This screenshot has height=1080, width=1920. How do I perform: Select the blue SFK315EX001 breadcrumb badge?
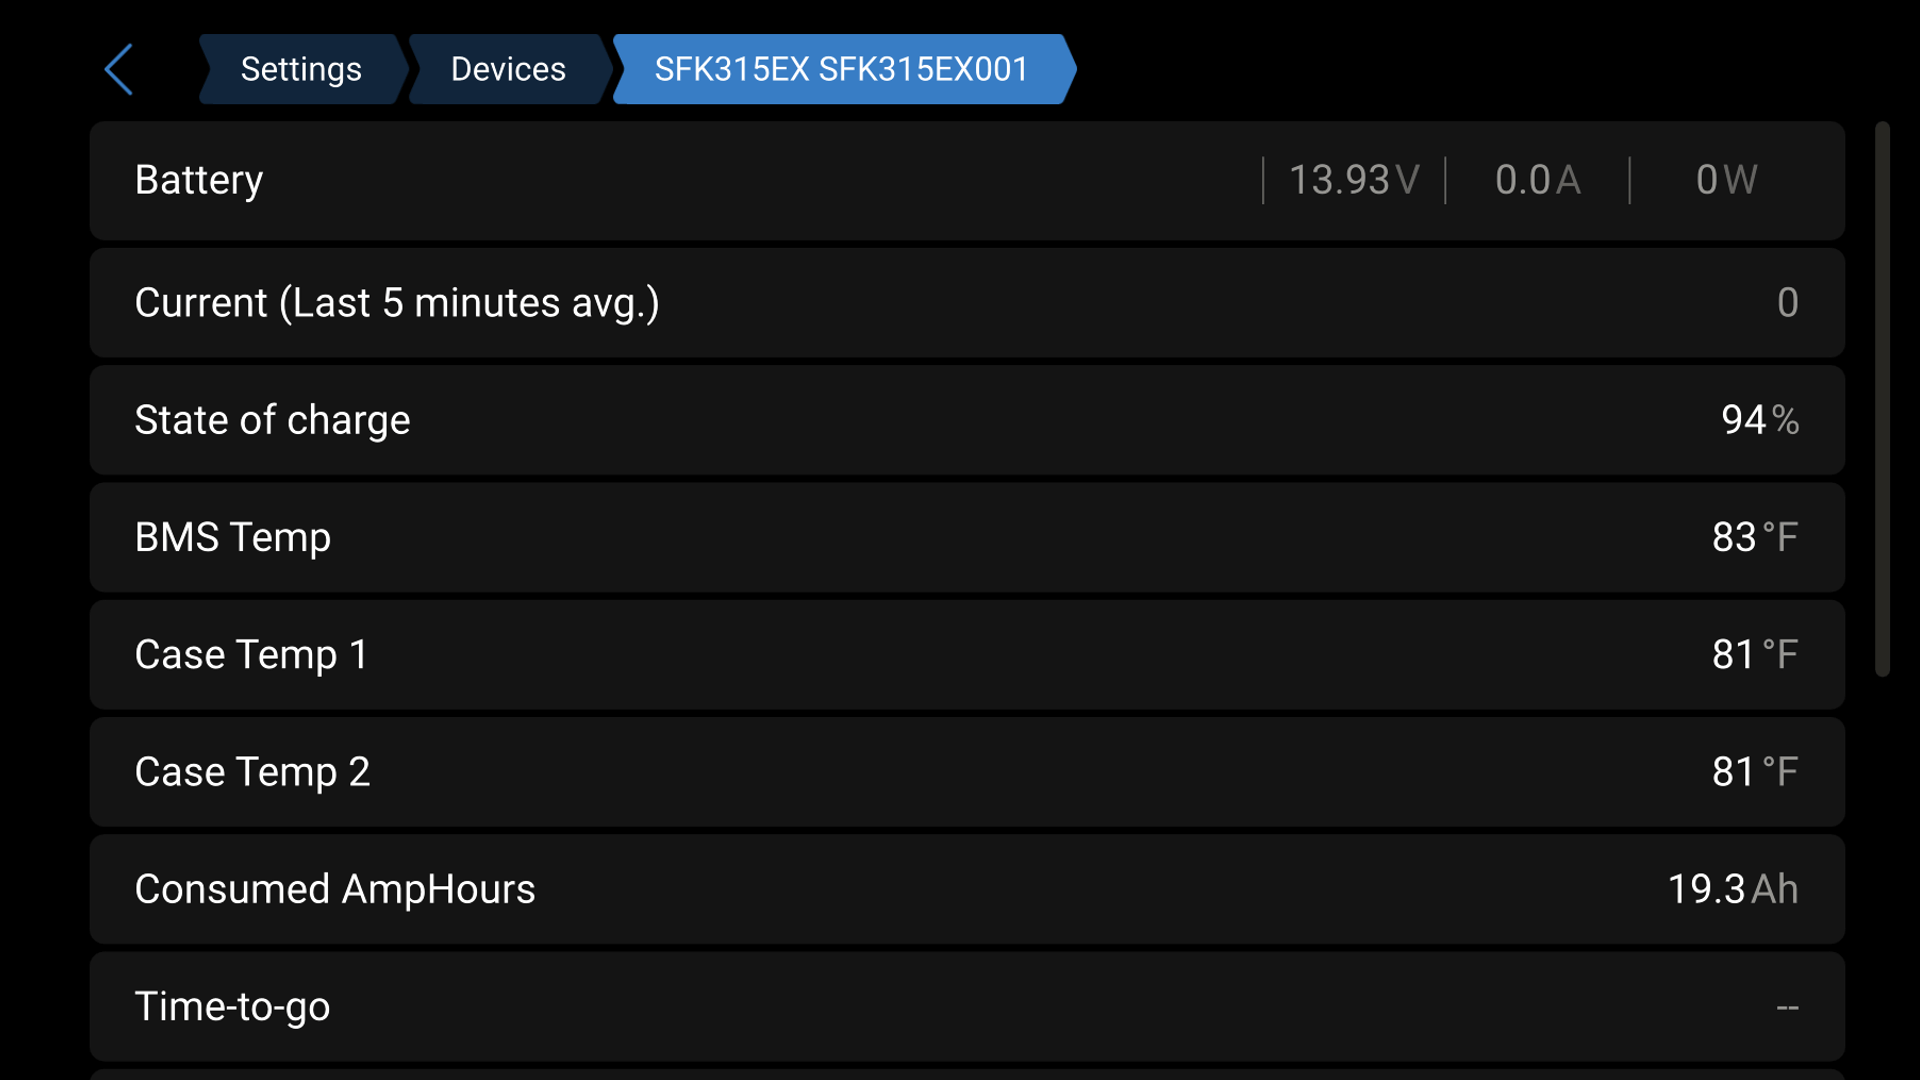tap(840, 68)
